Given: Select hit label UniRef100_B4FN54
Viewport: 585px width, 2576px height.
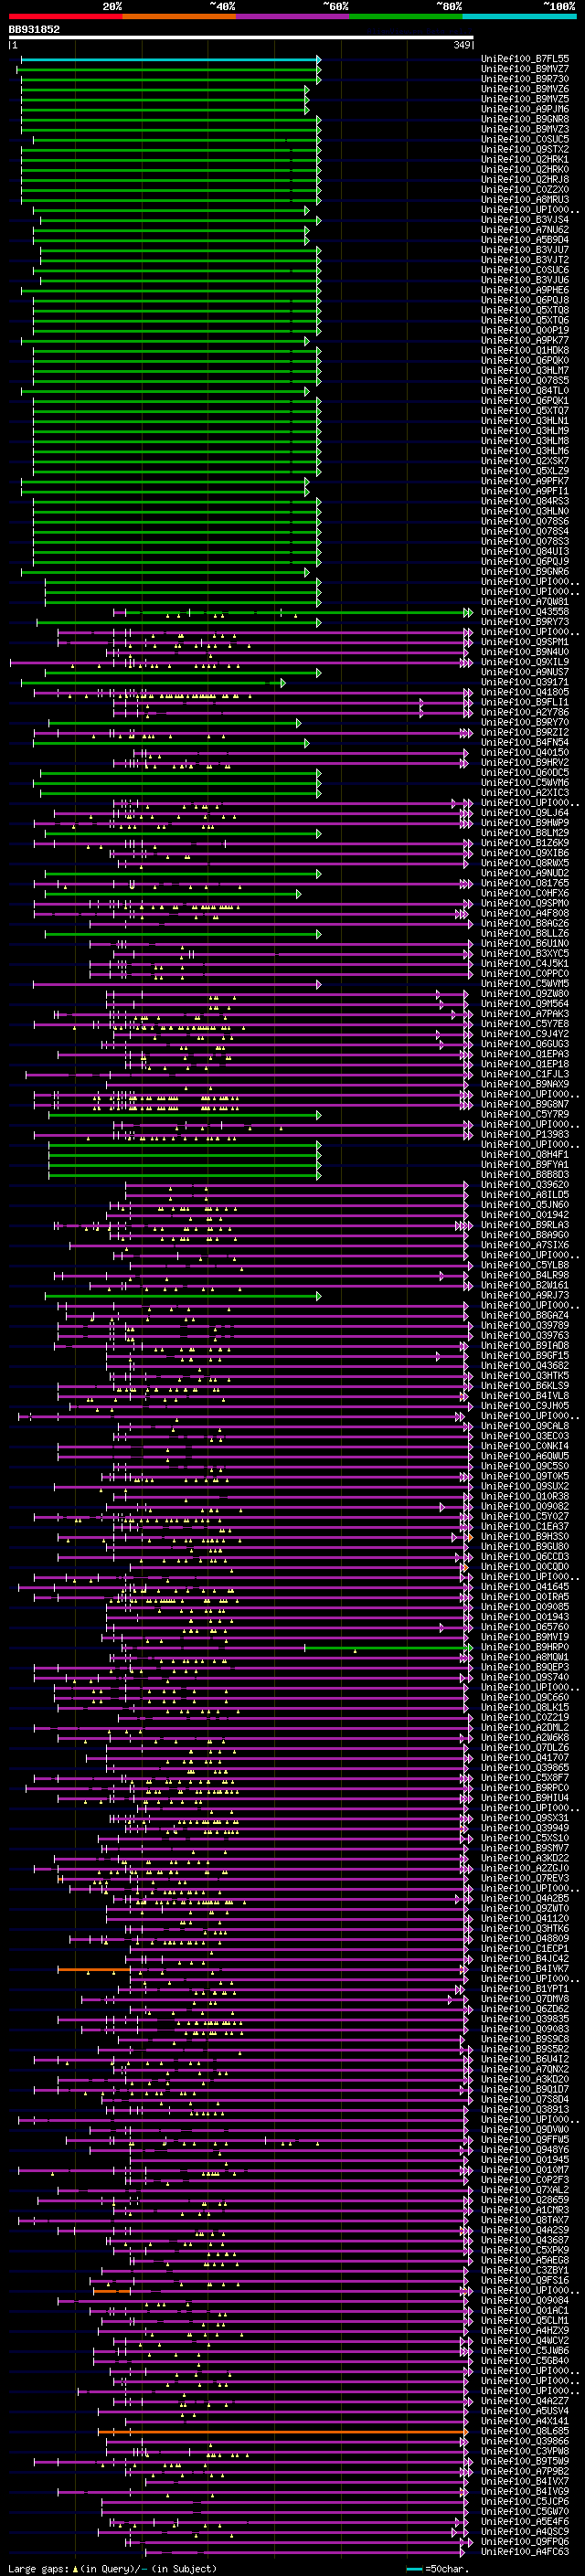Looking at the screenshot, I should pos(525,742).
